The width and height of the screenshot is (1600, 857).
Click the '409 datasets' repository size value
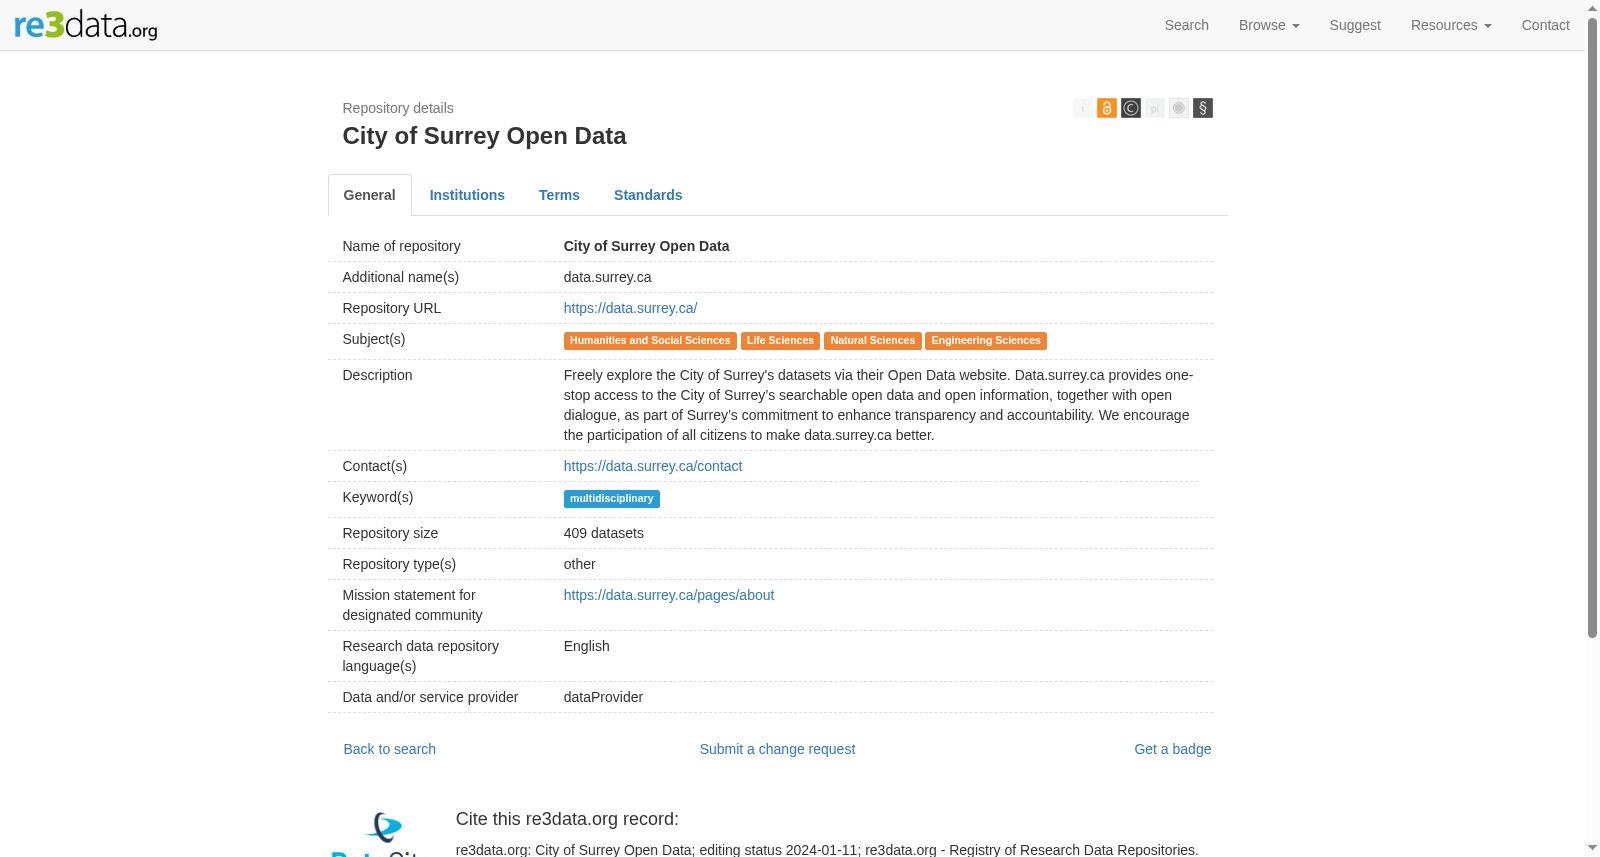604,533
